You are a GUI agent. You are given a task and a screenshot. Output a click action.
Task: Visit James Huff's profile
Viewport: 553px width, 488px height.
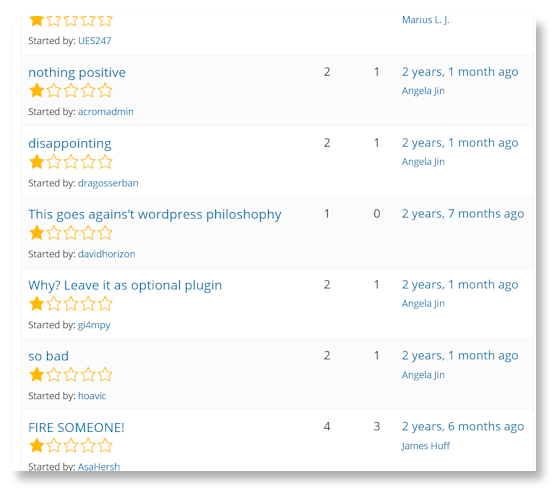426,446
